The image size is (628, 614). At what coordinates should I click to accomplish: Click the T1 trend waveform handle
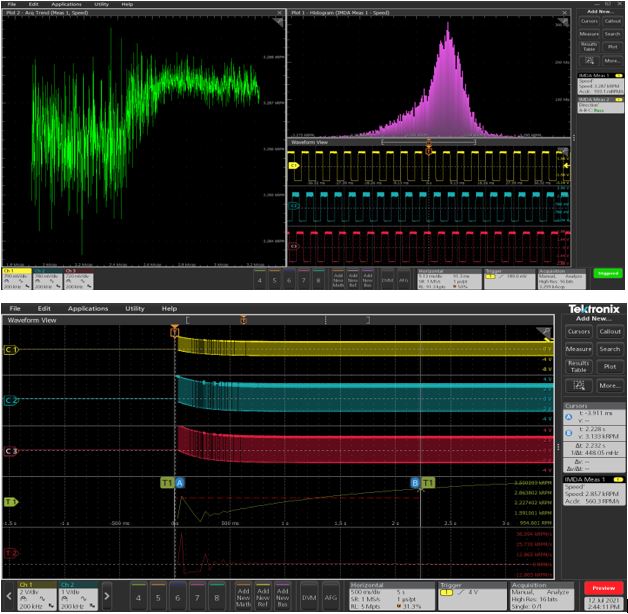click(11, 501)
